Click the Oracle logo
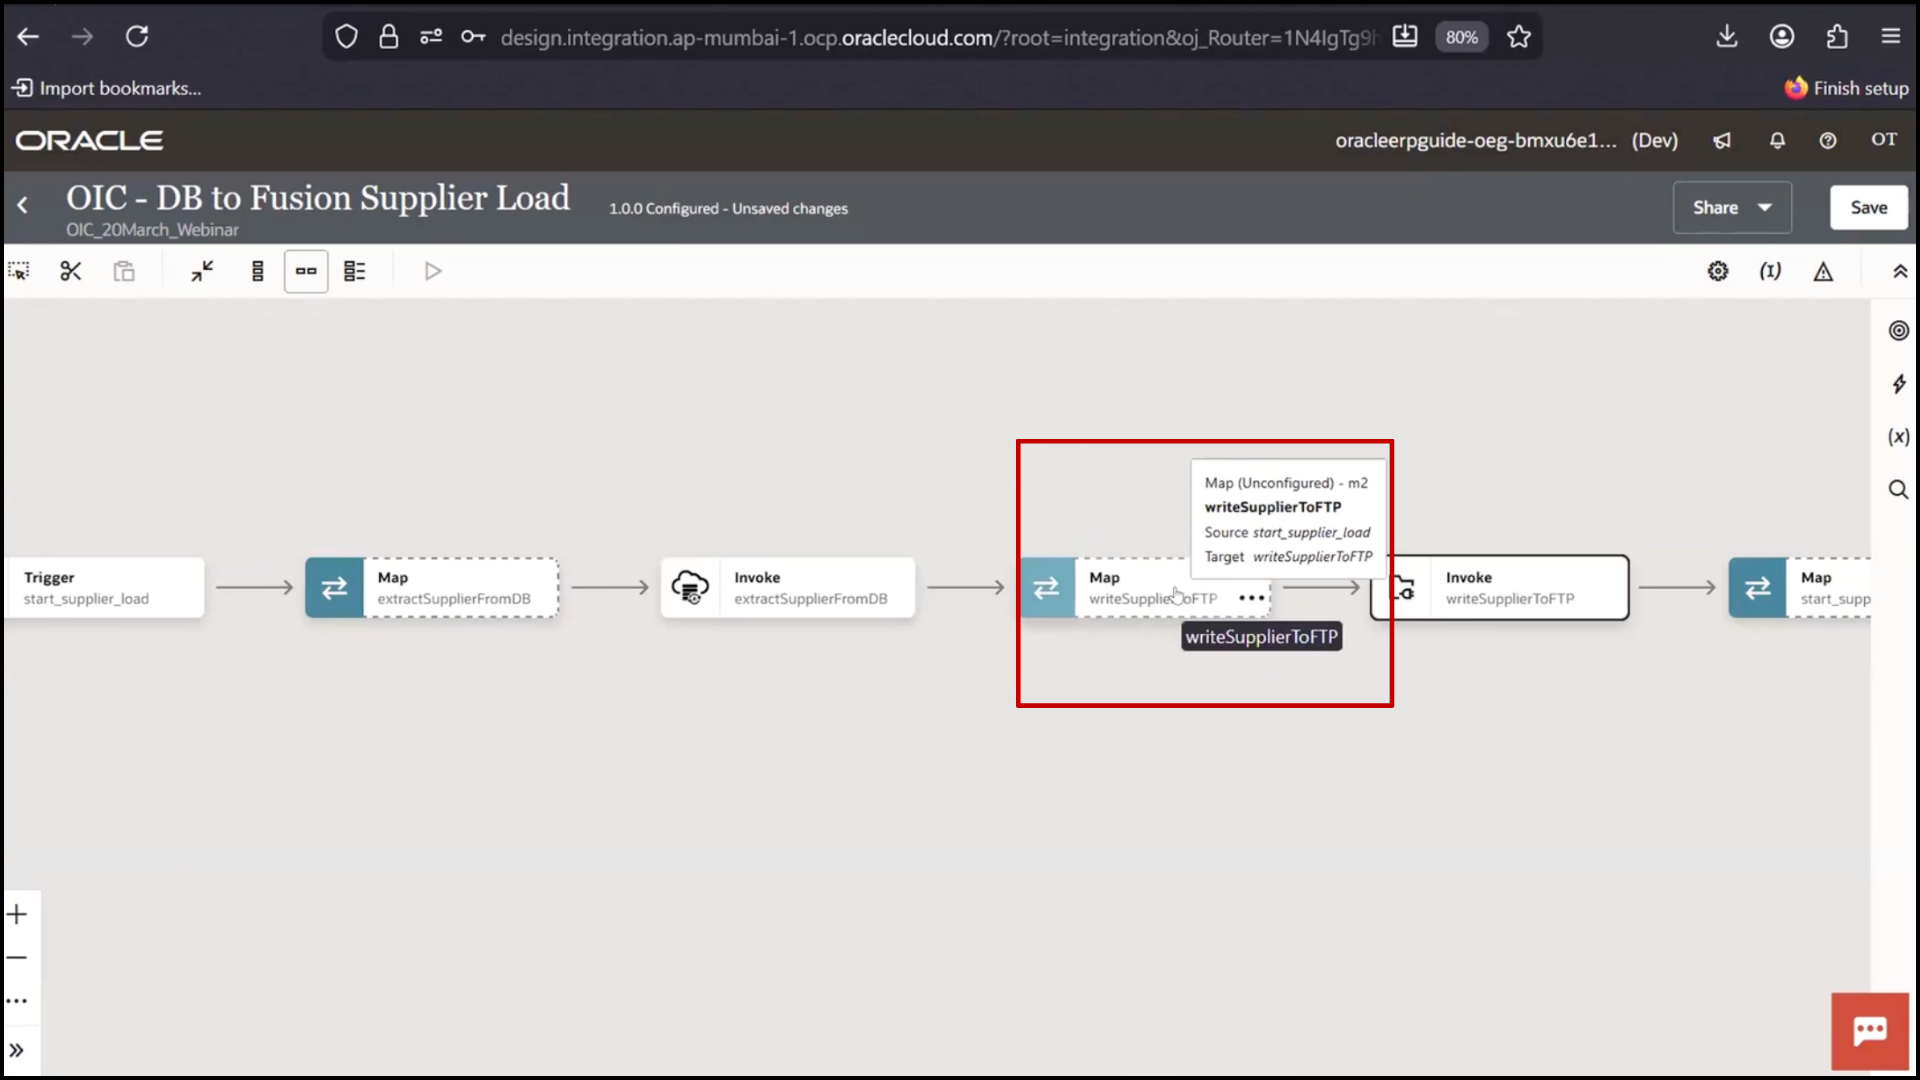 89,140
